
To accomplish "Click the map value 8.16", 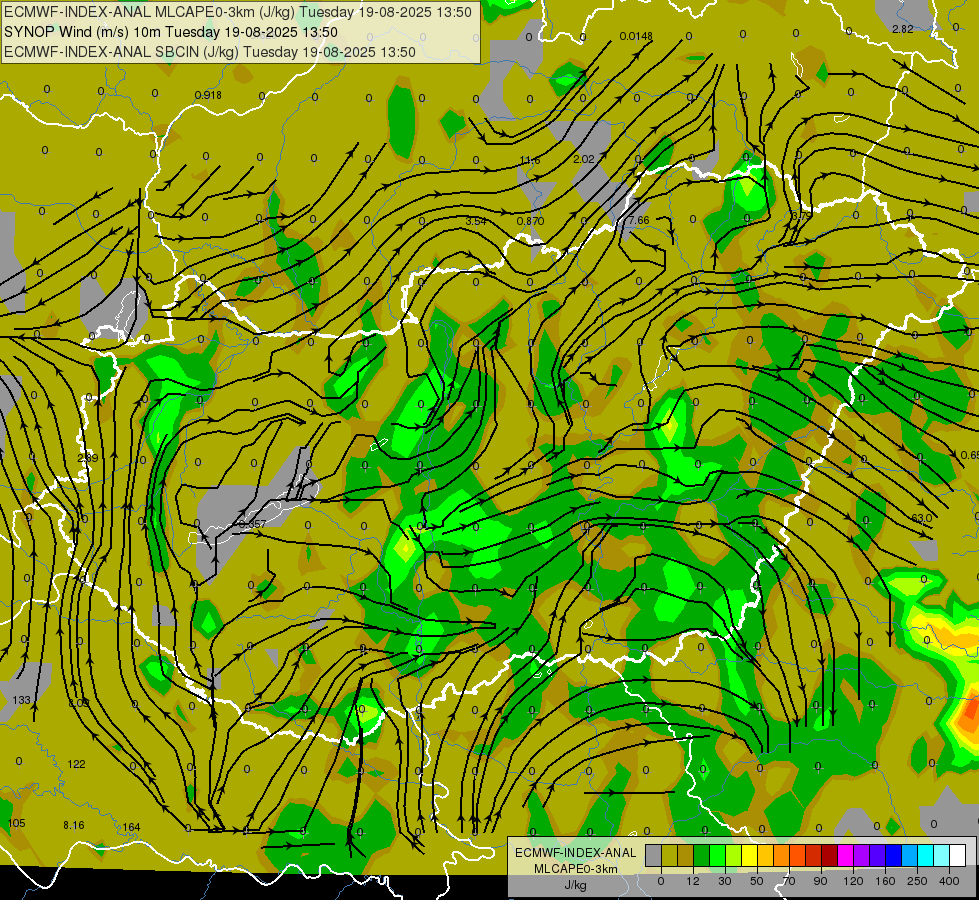I will tap(74, 825).
